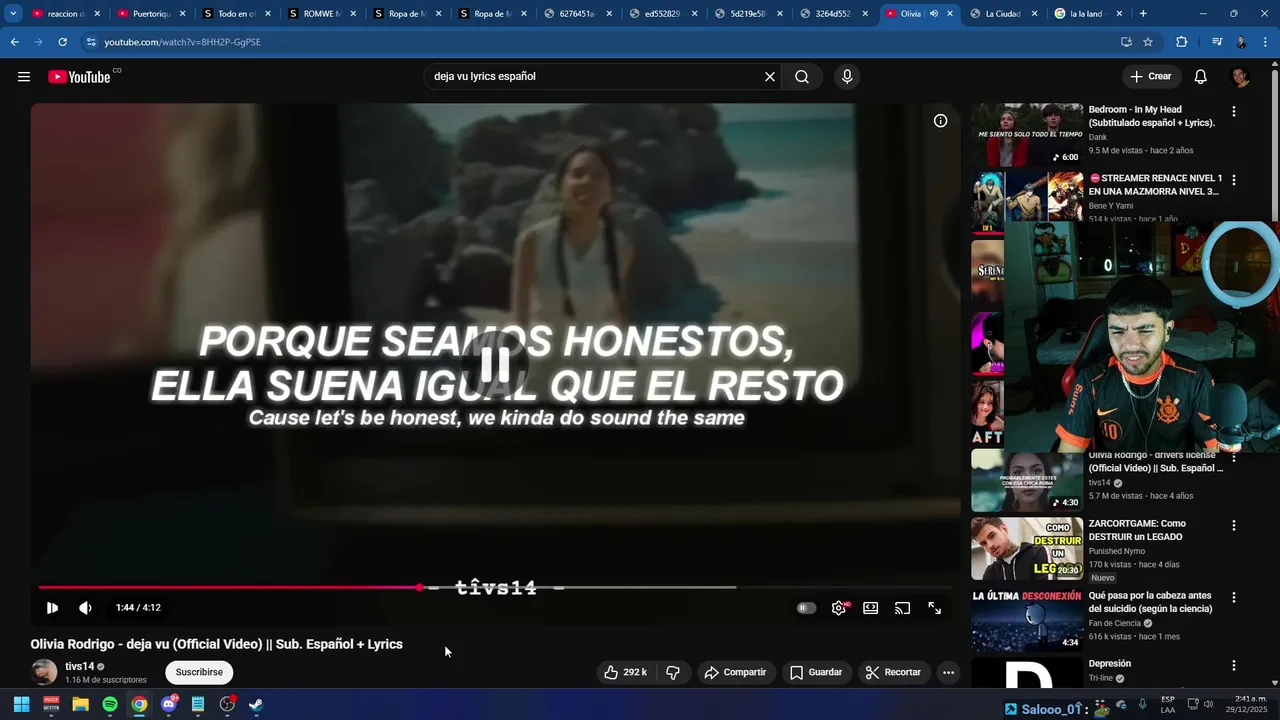Switch to the 'reaccion' browser tab

pos(64,14)
